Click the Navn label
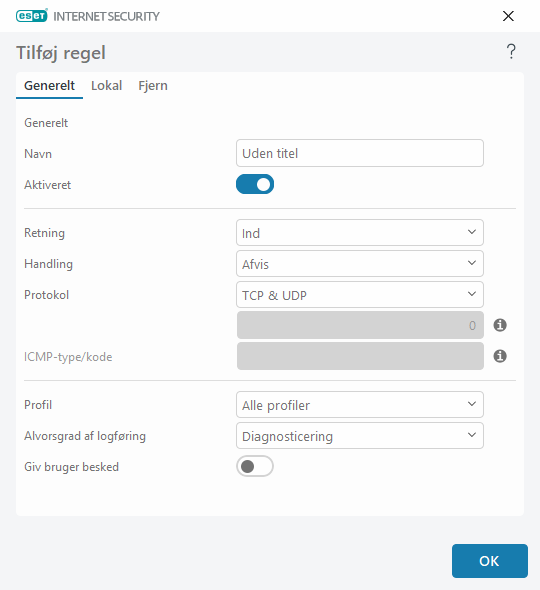540x590 pixels. tap(38, 154)
